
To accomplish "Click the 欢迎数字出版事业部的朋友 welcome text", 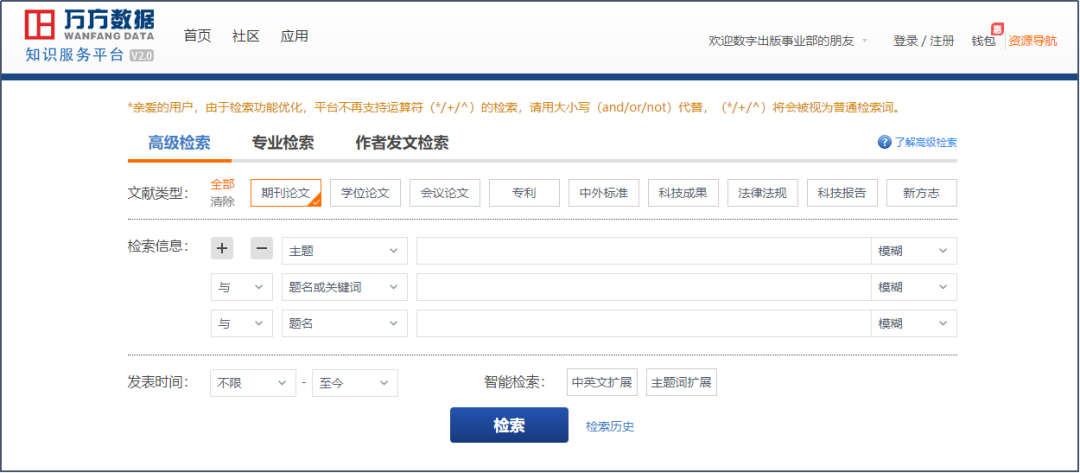I will [781, 41].
